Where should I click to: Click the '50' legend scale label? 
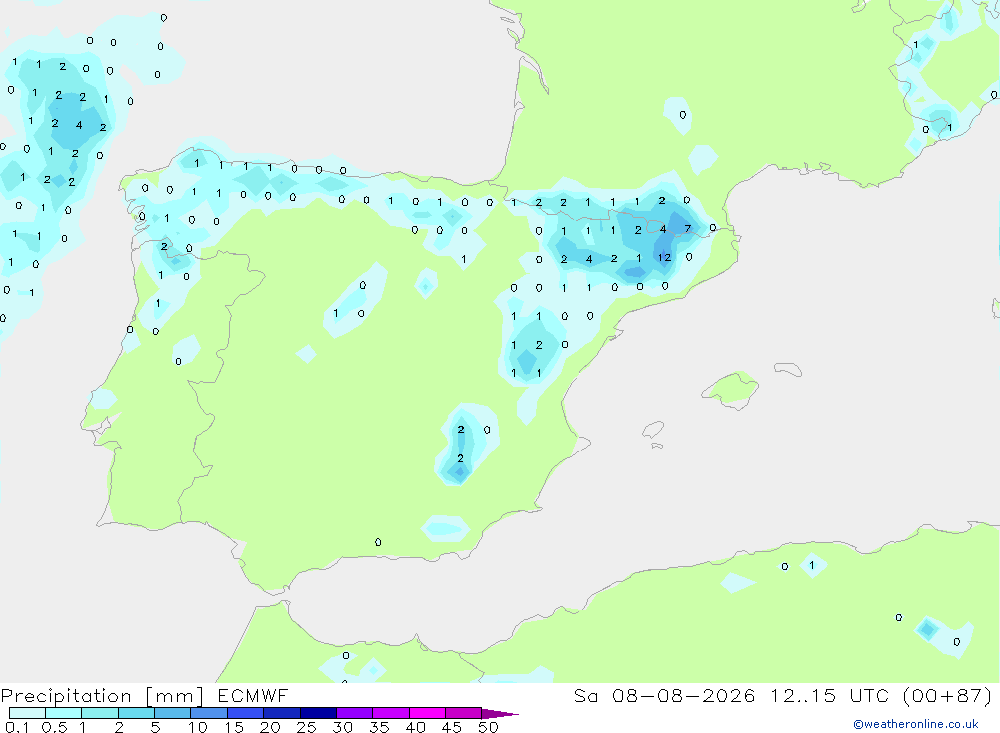tap(488, 727)
